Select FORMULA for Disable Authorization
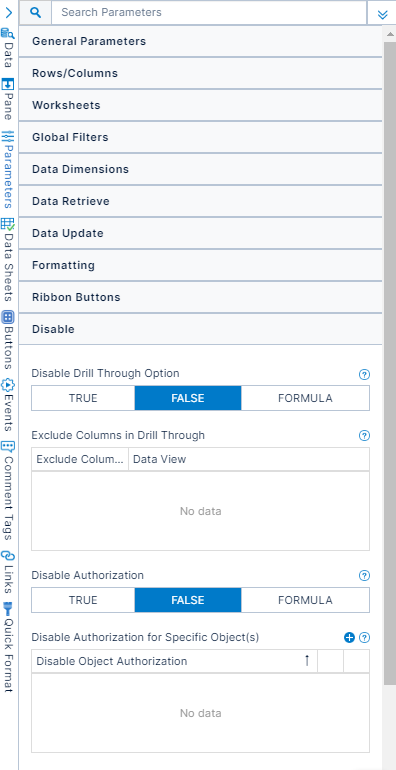This screenshot has width=396, height=770. 305,600
